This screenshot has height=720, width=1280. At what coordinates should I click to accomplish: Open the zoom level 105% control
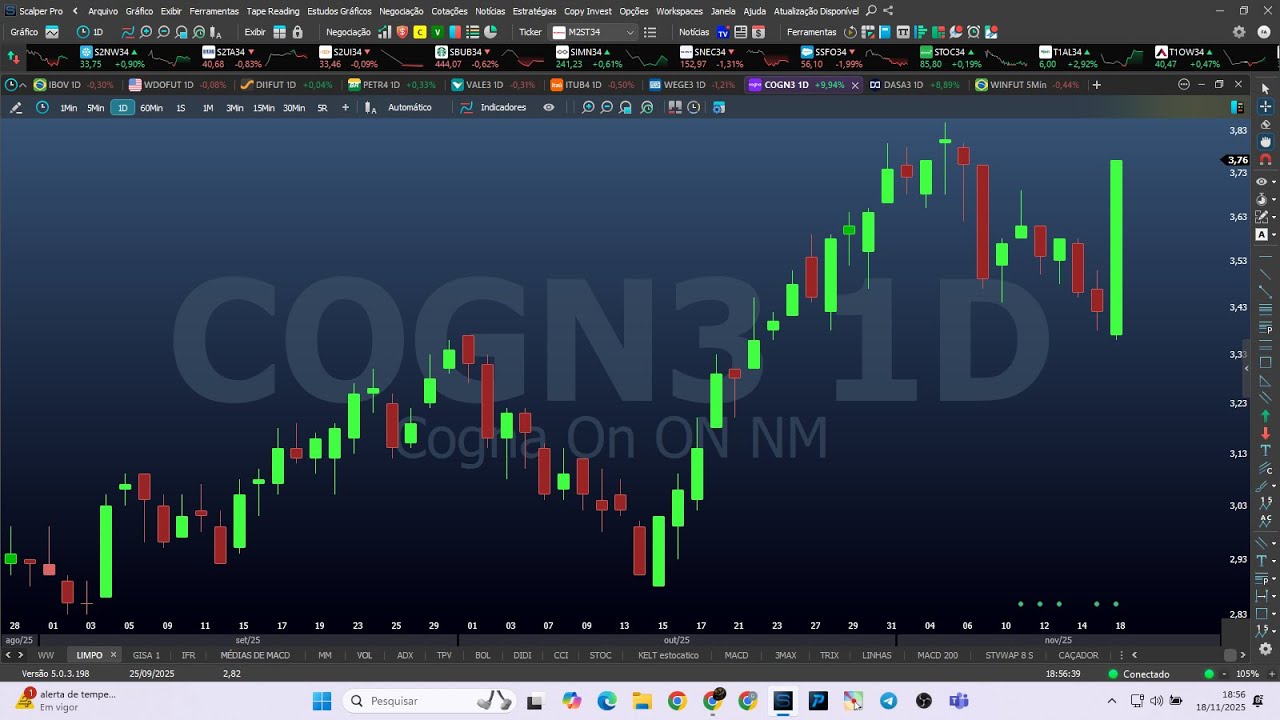[1247, 674]
